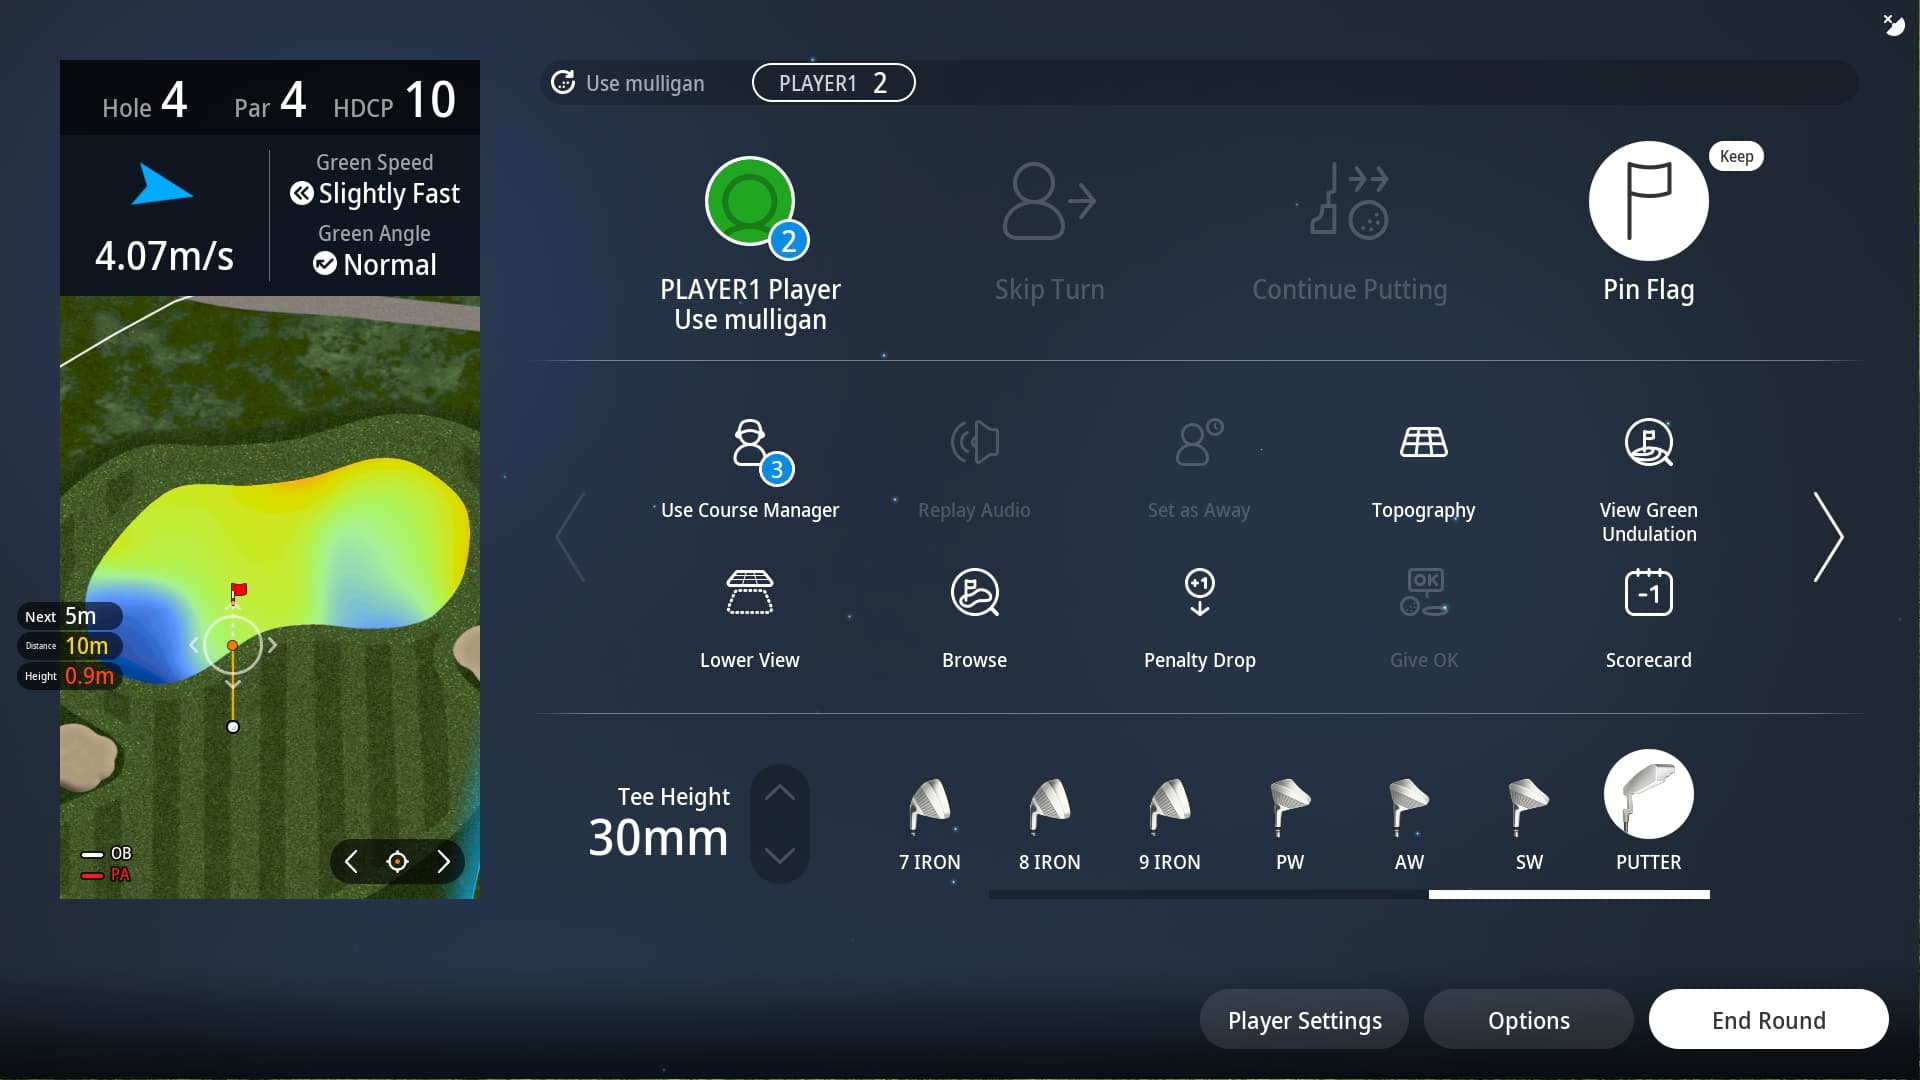Click the Penalty Drop icon
This screenshot has width=1920, height=1080.
point(1199,593)
